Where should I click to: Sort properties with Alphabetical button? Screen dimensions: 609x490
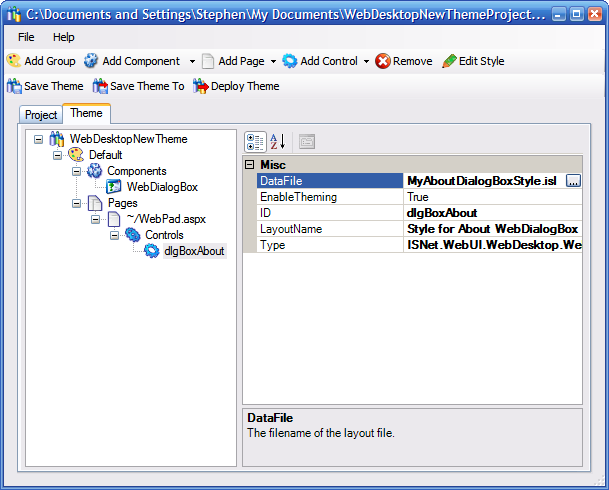click(278, 141)
